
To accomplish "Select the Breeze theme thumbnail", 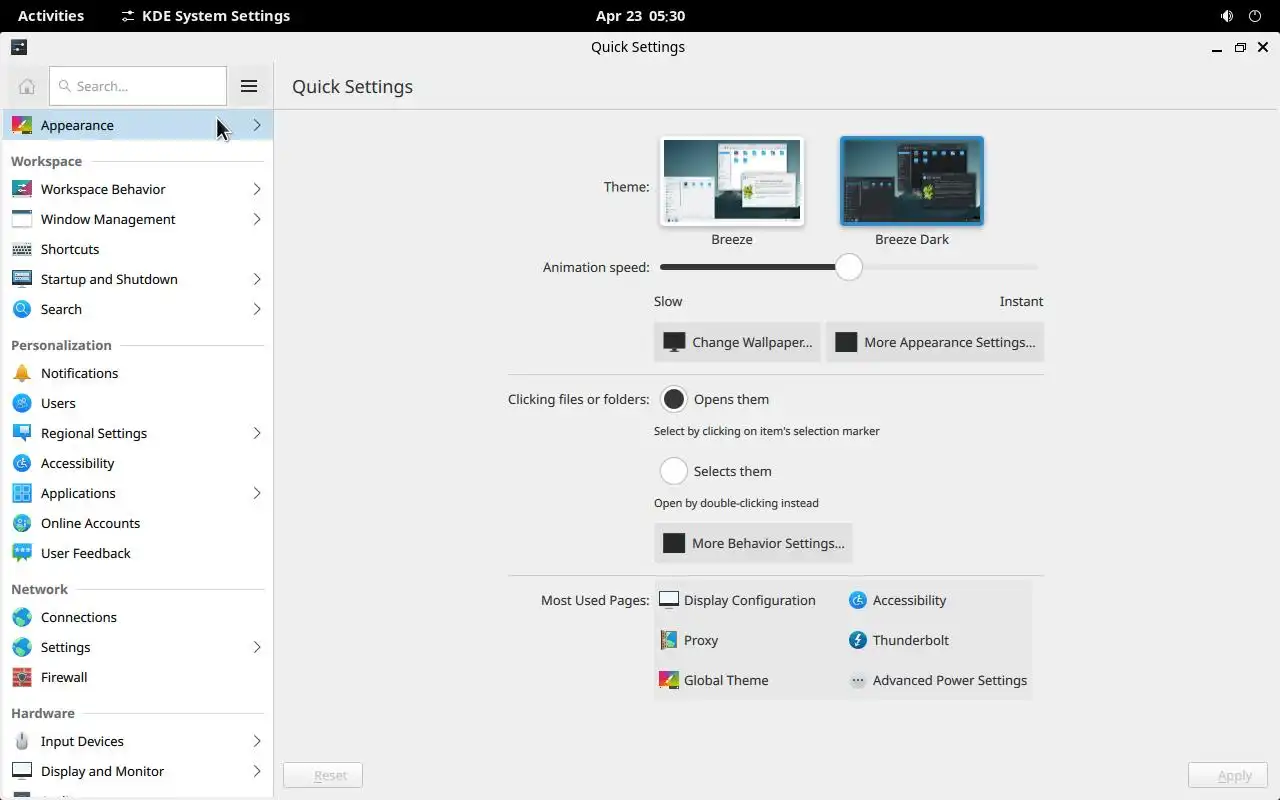I will [x=732, y=181].
